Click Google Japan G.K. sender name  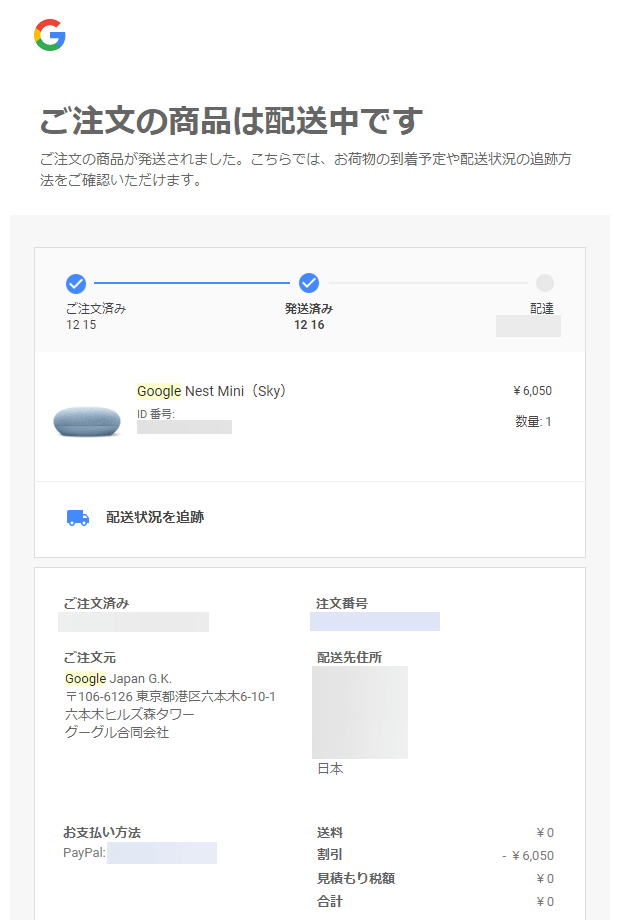point(119,679)
